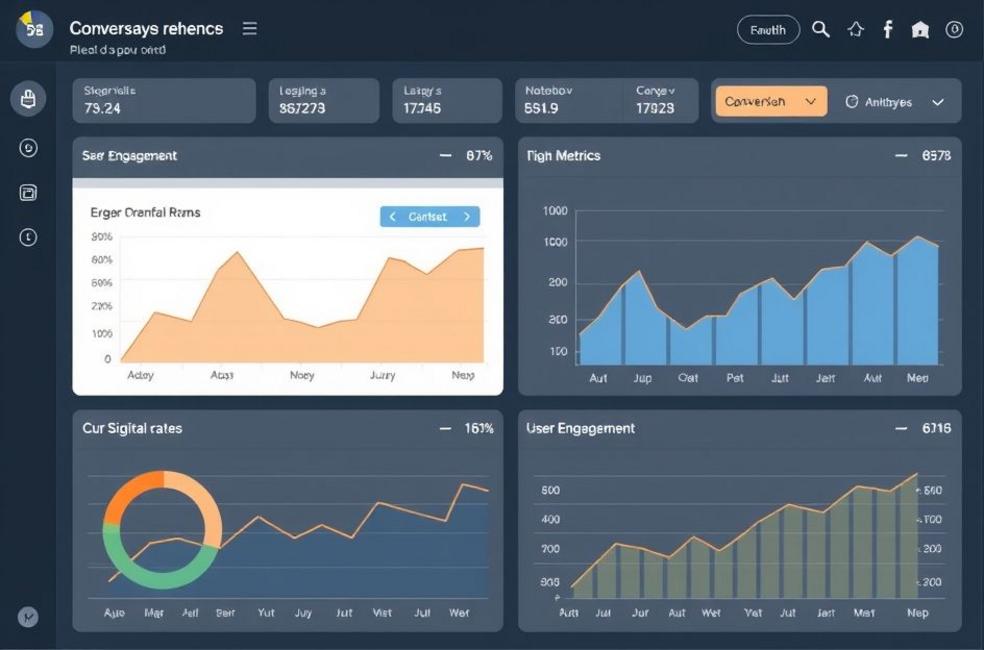Click the second circular icon in left sidebar
984x650 pixels.
[x=29, y=148]
